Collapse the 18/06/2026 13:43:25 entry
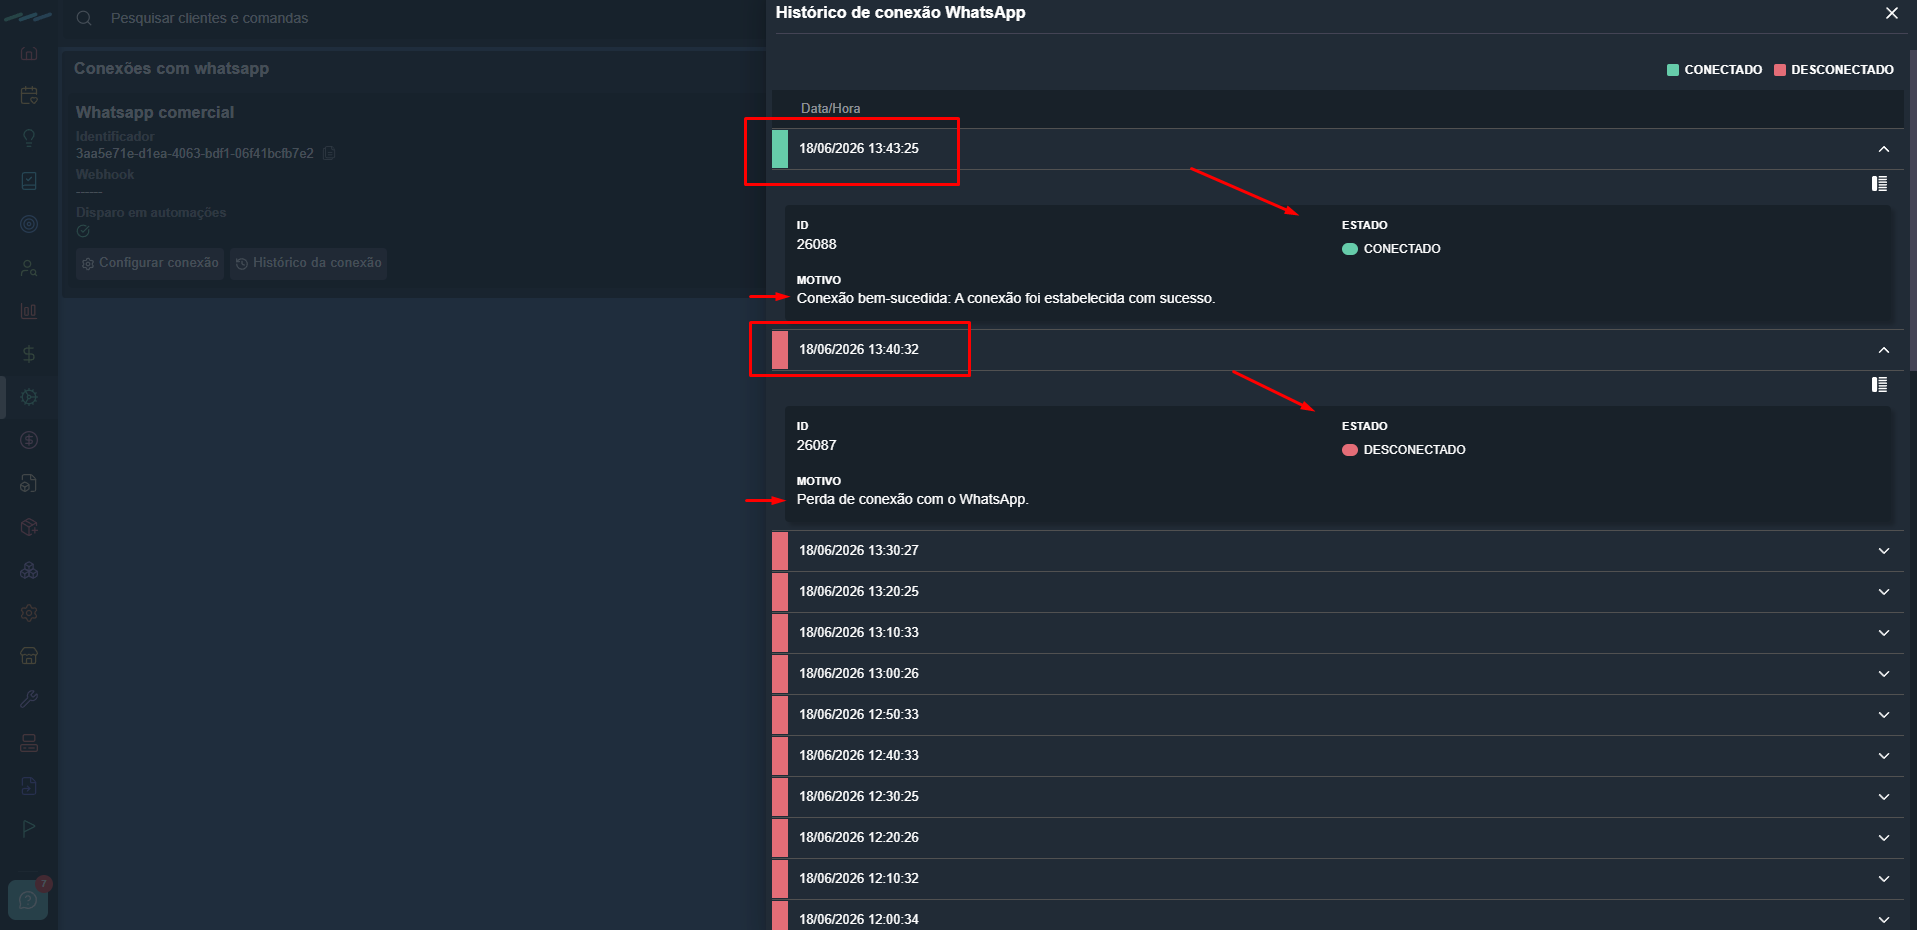The height and width of the screenshot is (930, 1917). [1883, 149]
